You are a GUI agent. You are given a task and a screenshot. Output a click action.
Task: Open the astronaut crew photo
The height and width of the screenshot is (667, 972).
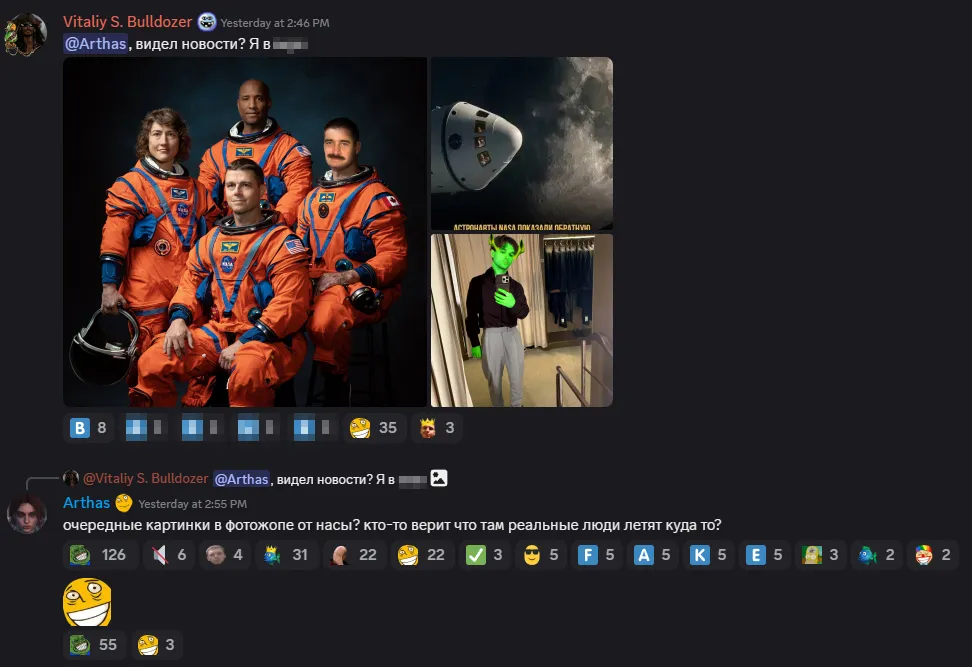coord(244,232)
